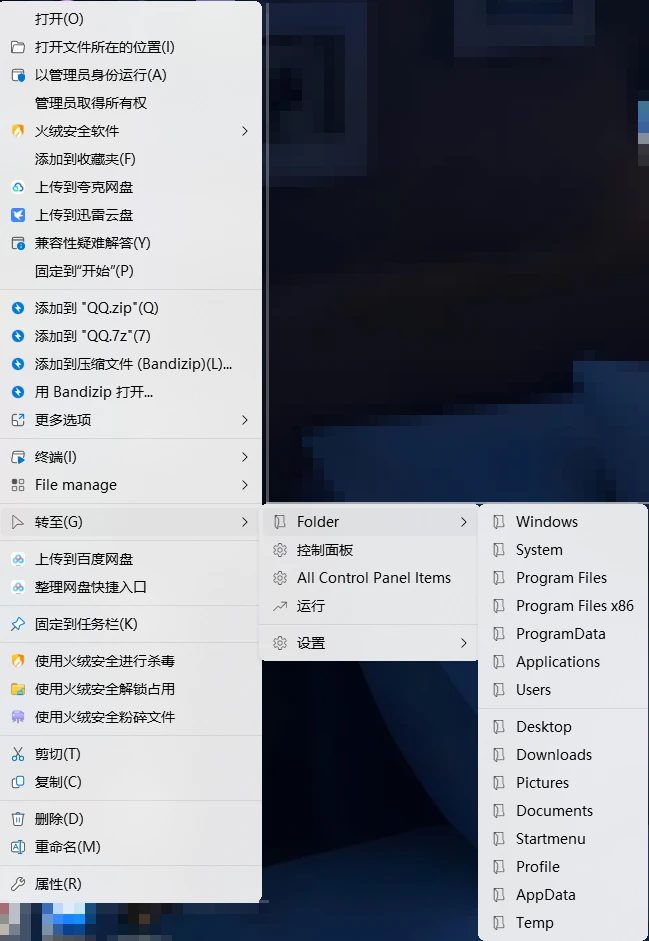Click the wrench icon beside 属性(R)
This screenshot has width=649, height=941.
coord(18,884)
